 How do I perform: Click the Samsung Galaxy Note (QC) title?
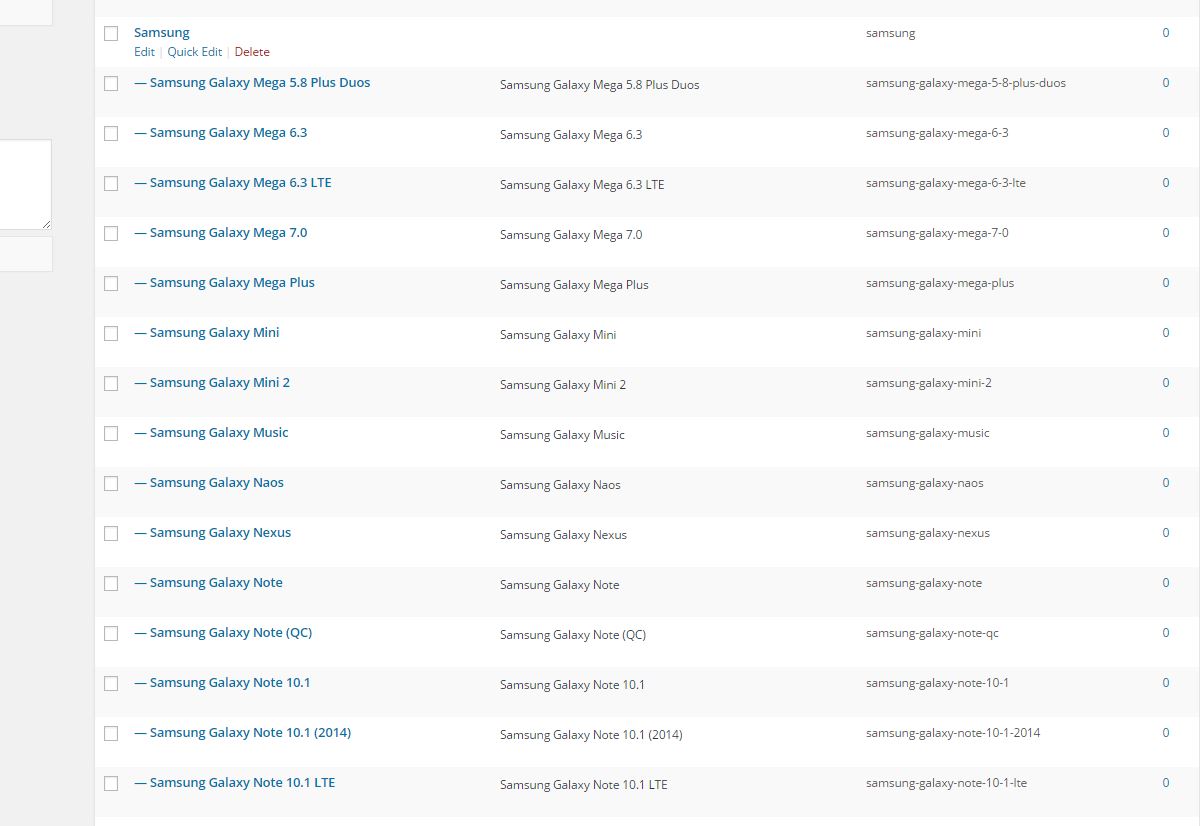pos(230,633)
